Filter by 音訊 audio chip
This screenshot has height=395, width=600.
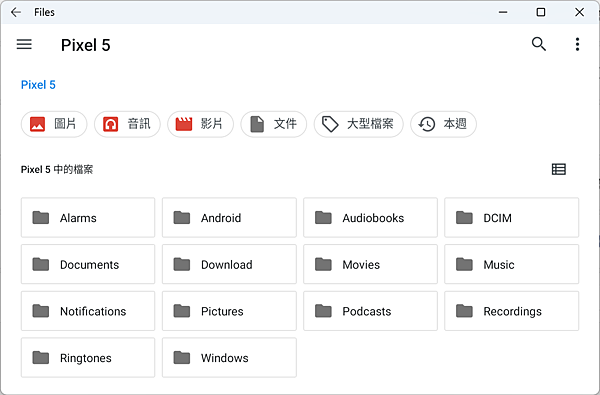(x=127, y=124)
